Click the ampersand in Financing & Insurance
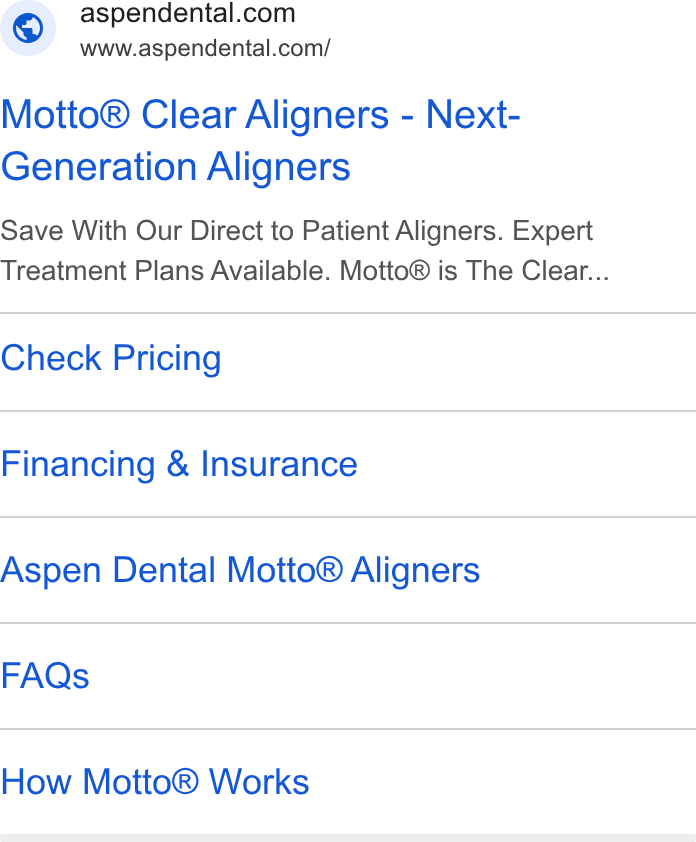Image resolution: width=696 pixels, height=842 pixels. 178,463
